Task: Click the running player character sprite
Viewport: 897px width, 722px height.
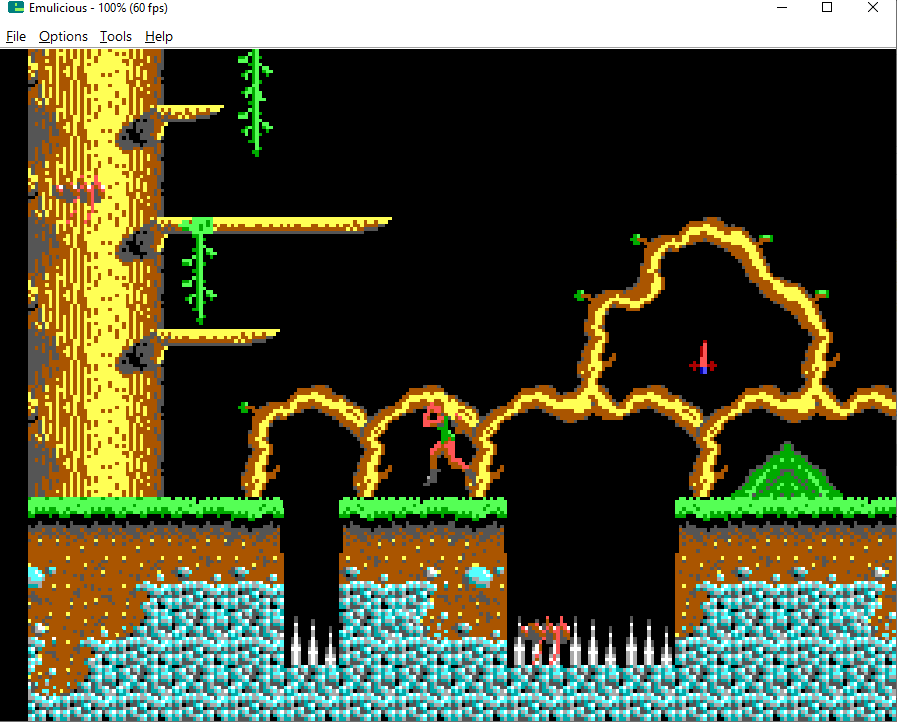Action: coord(447,444)
